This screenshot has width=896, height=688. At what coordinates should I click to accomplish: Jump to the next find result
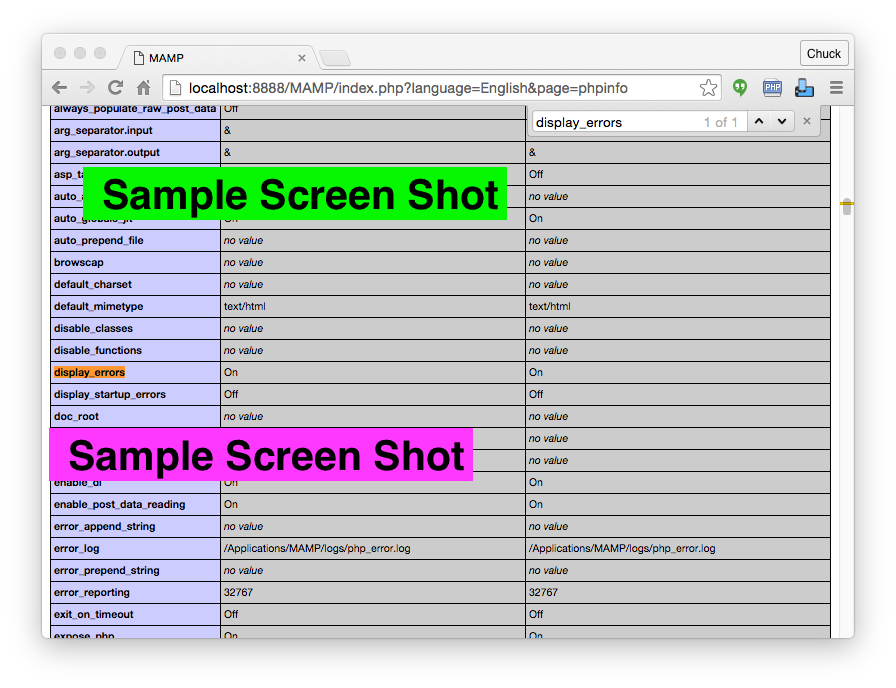782,121
